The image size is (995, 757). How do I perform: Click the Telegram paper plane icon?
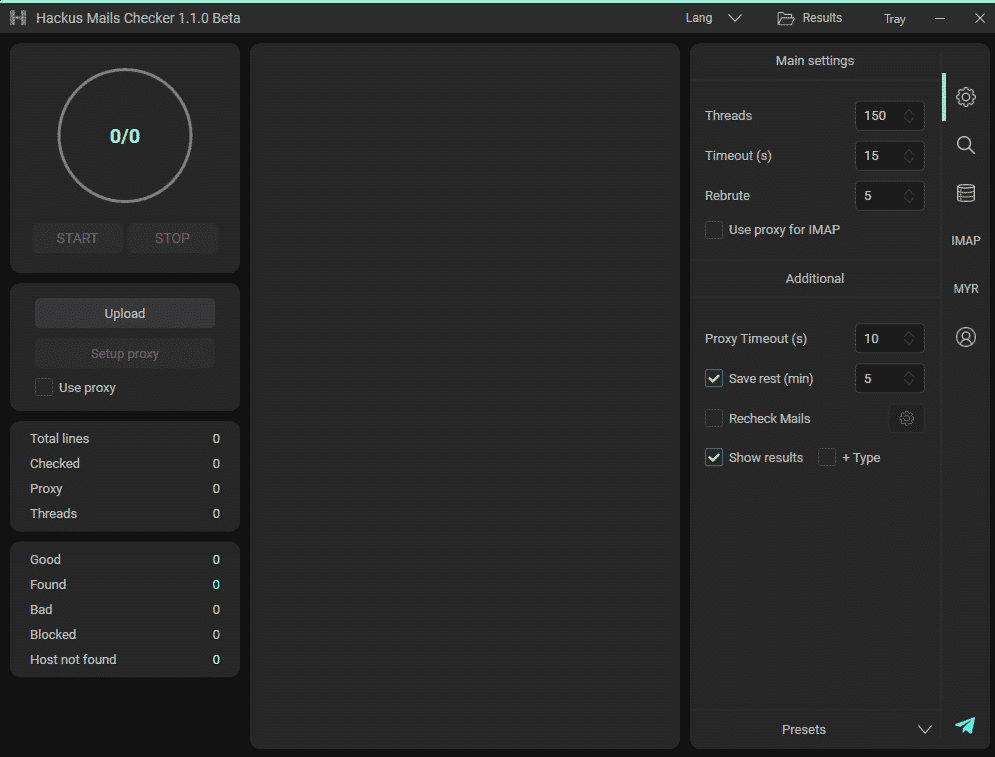click(x=965, y=726)
